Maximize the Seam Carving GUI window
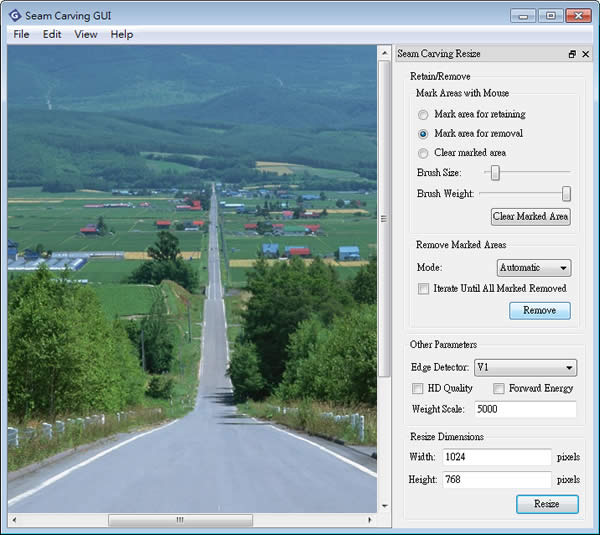The image size is (600, 535). [550, 16]
